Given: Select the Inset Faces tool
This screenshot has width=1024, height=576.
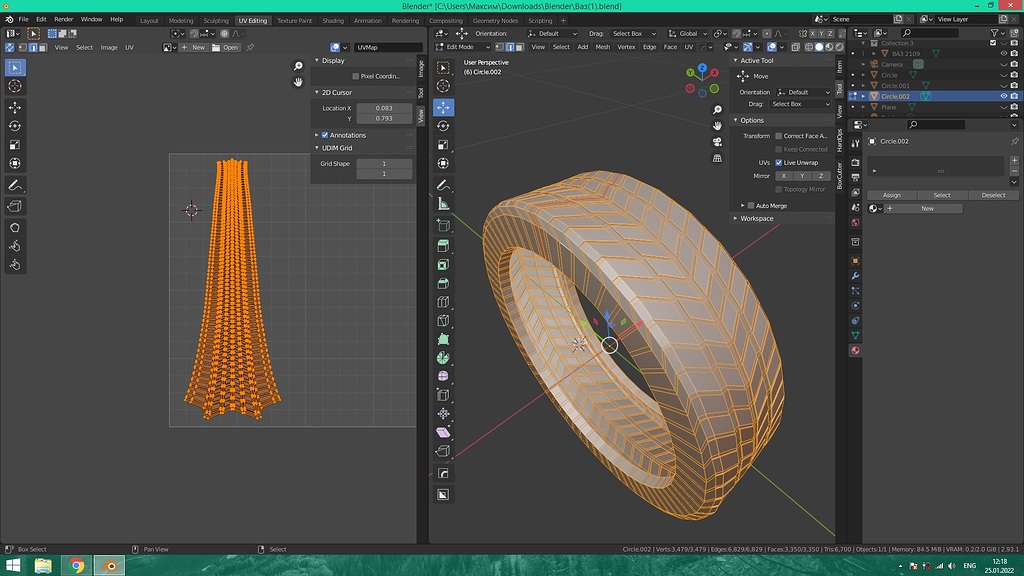Looking at the screenshot, I should (x=443, y=264).
